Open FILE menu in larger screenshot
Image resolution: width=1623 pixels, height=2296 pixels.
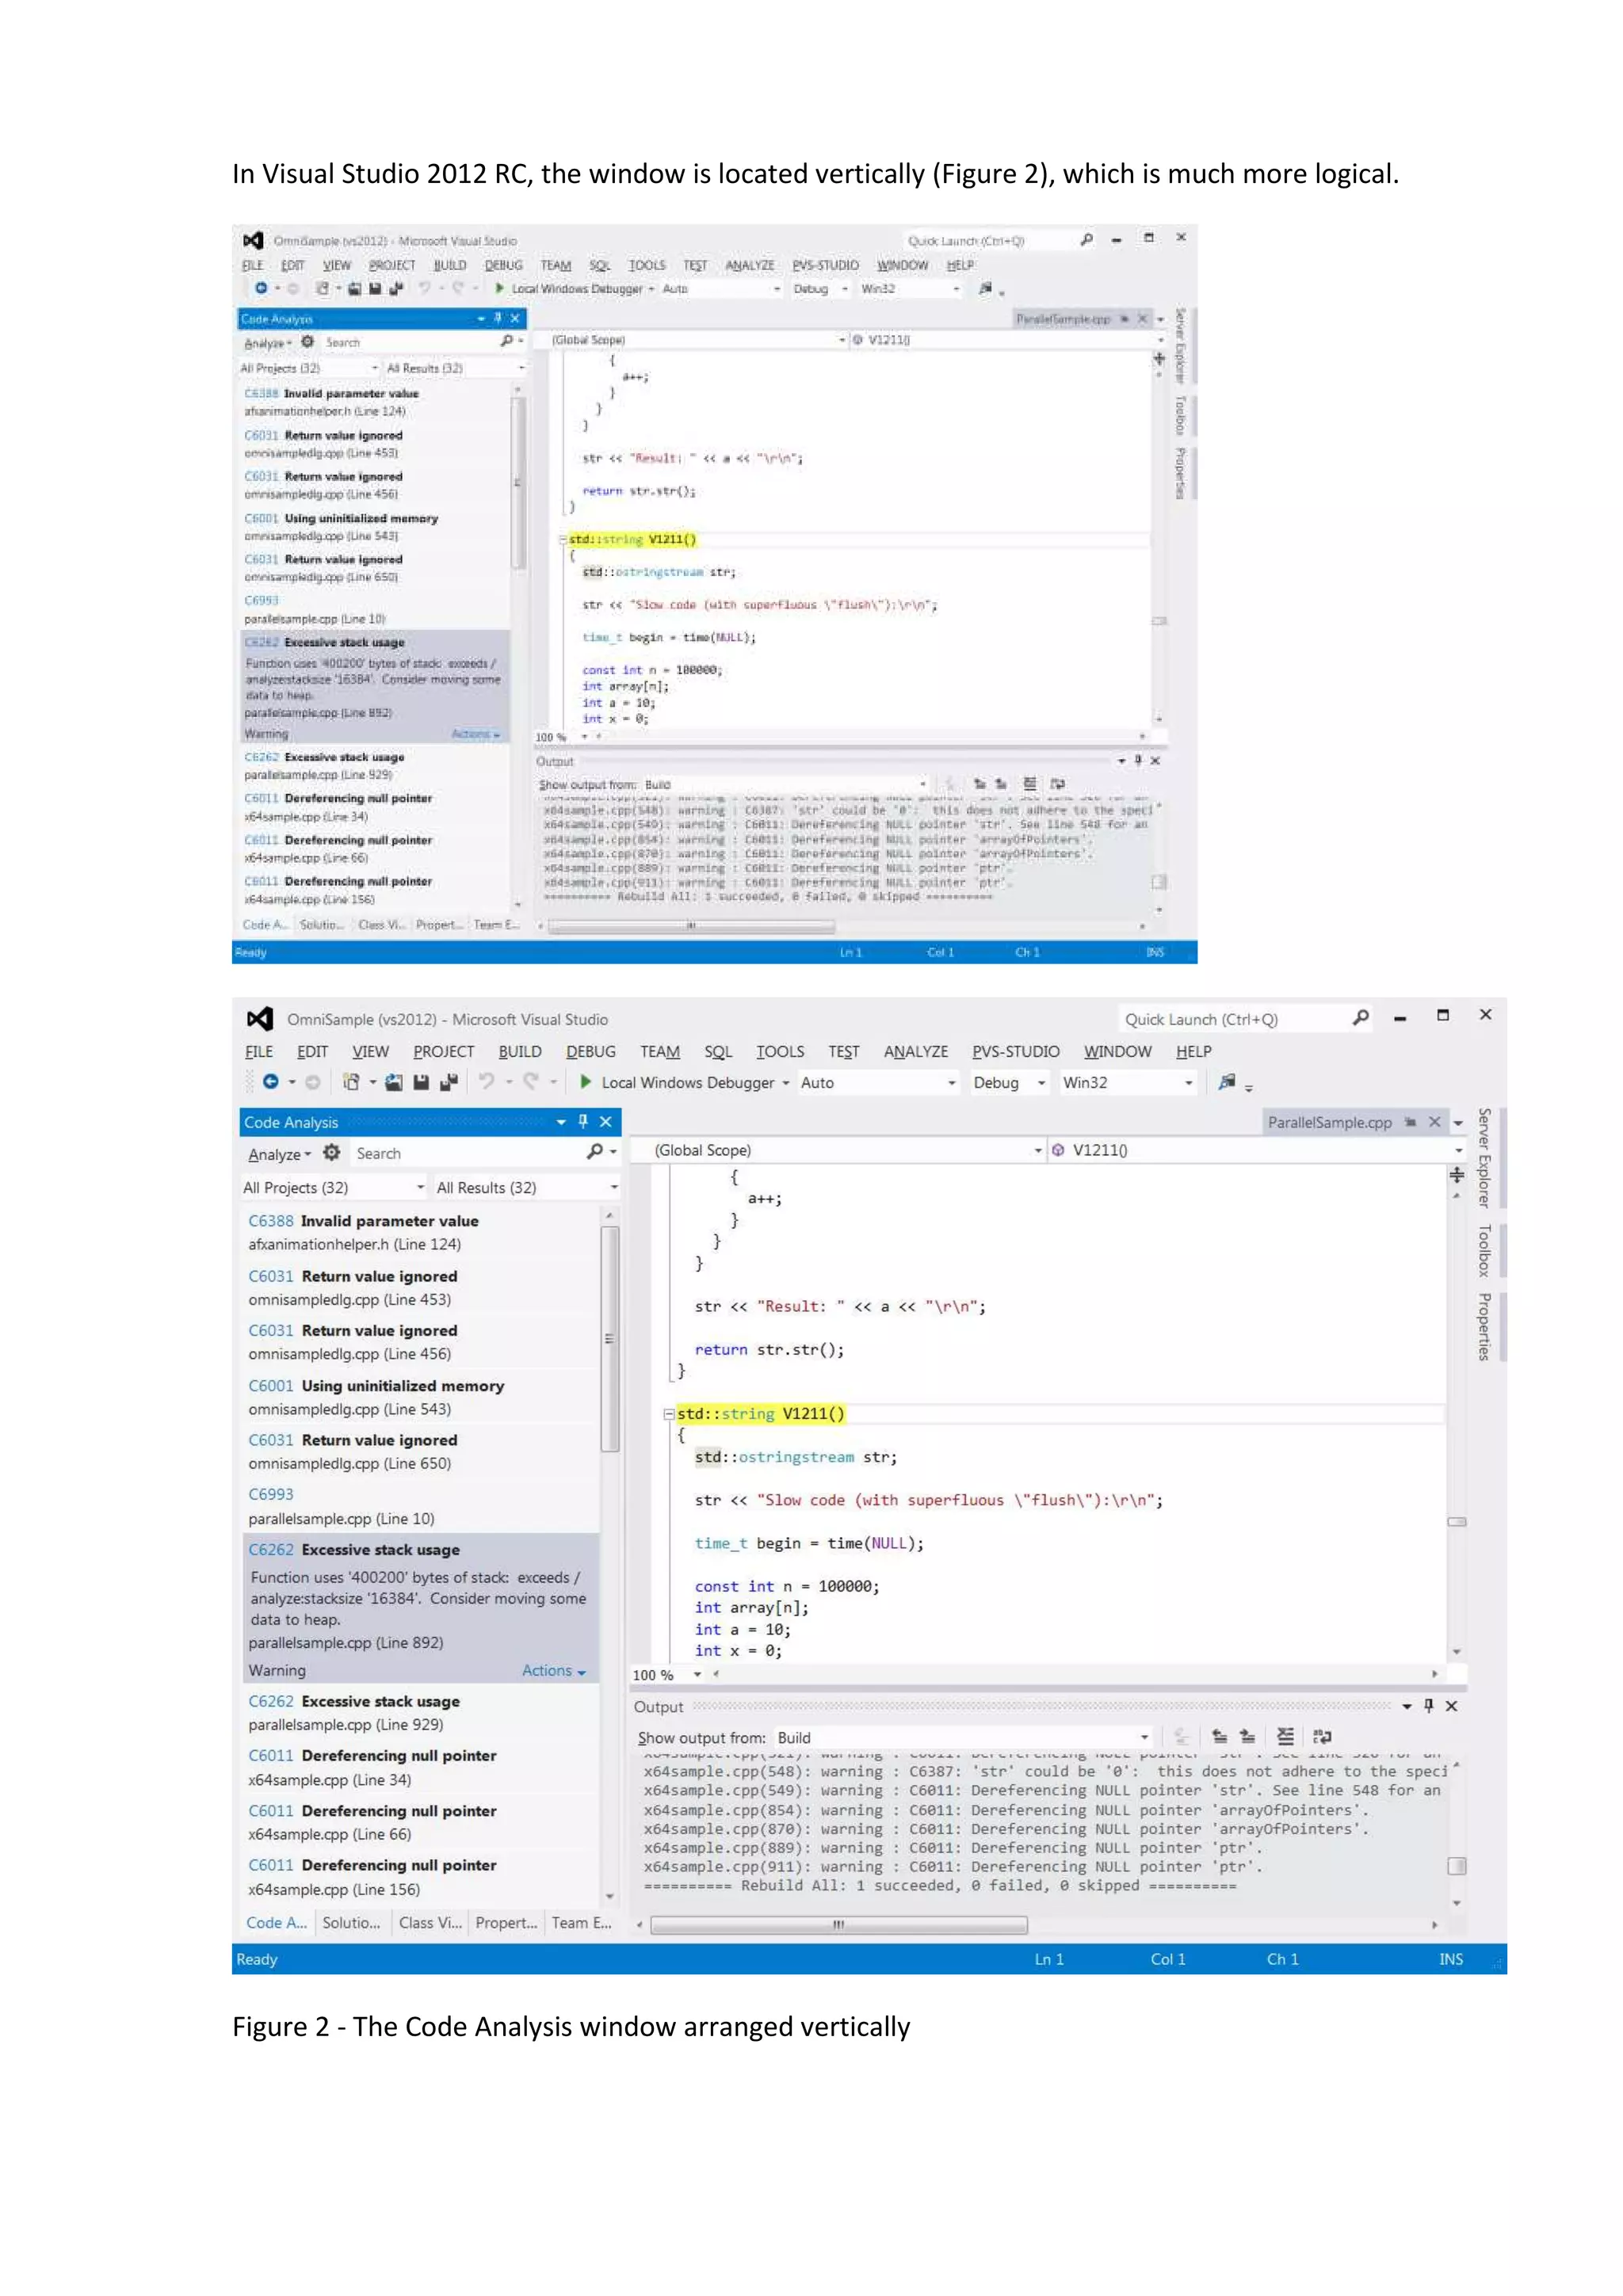pyautogui.click(x=259, y=1052)
